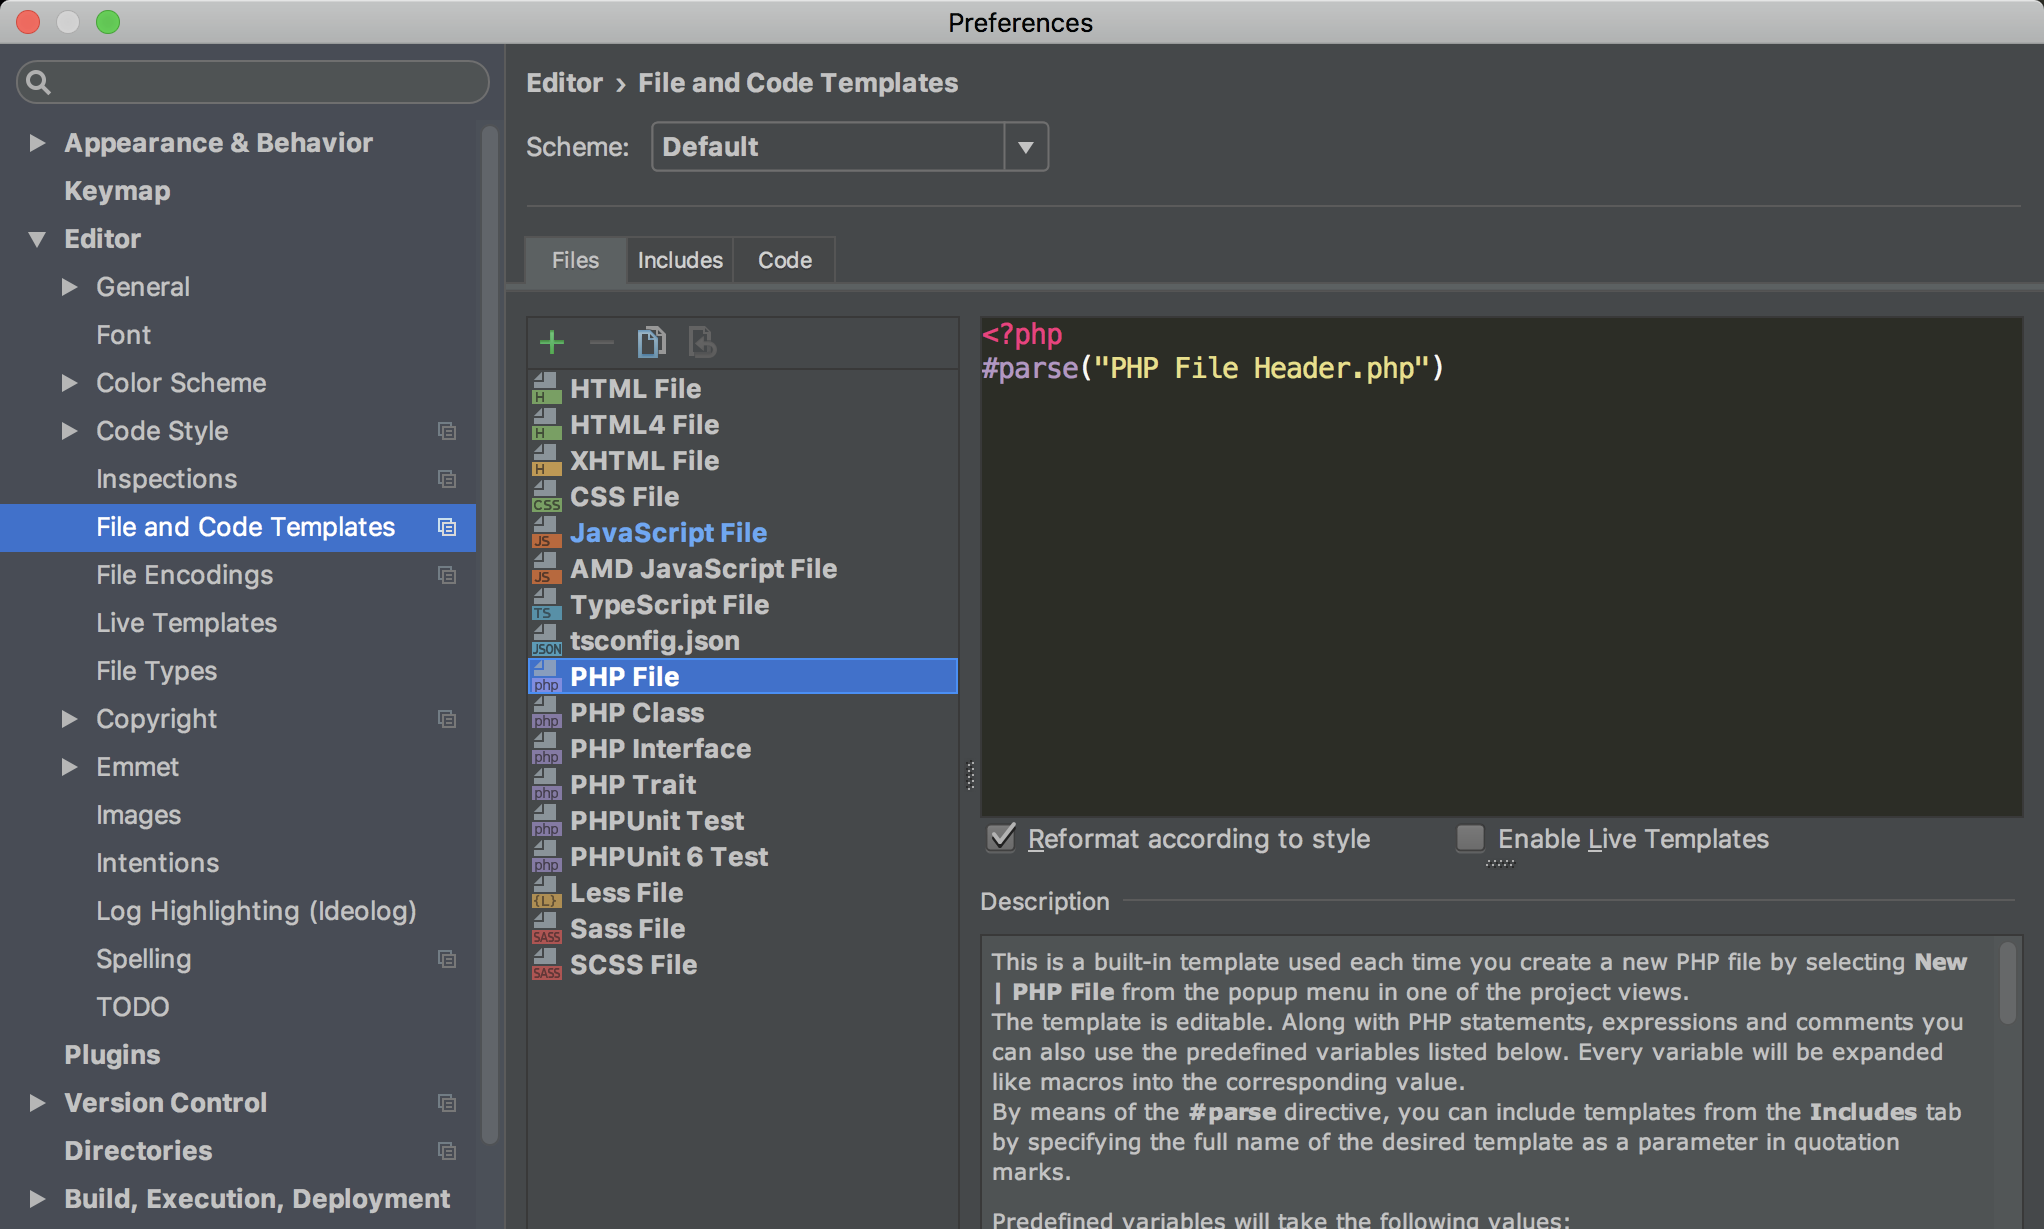
Task: Click the Sass File template icon
Action: pos(546,929)
